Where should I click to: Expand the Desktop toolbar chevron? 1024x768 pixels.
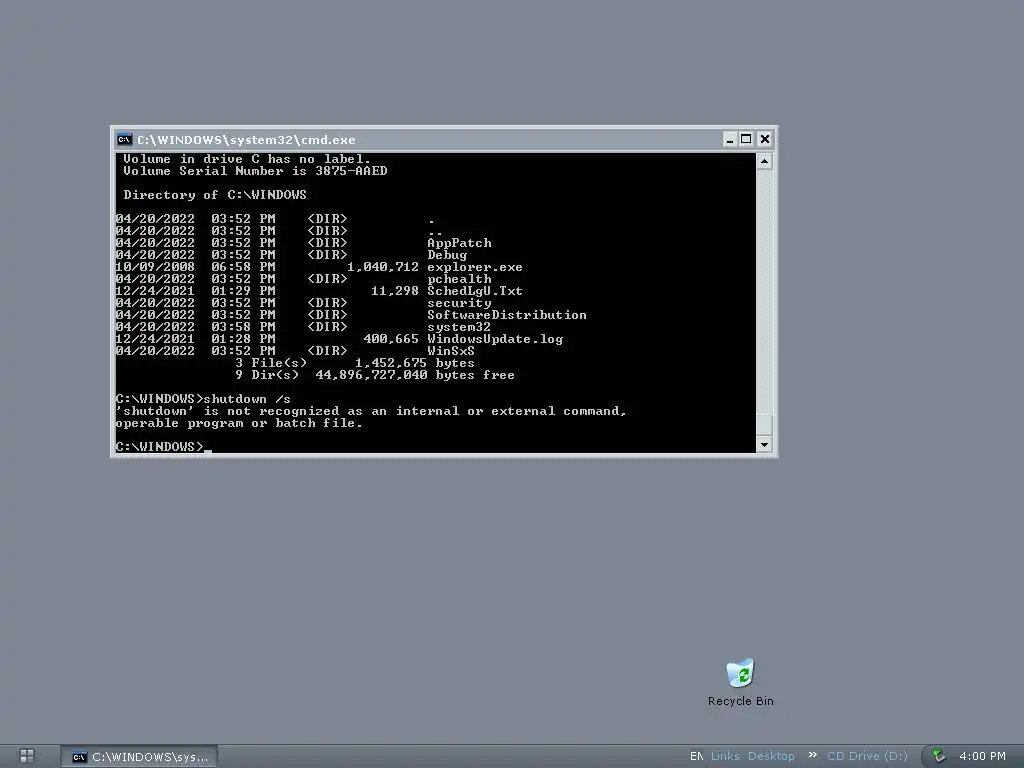pyautogui.click(x=812, y=755)
